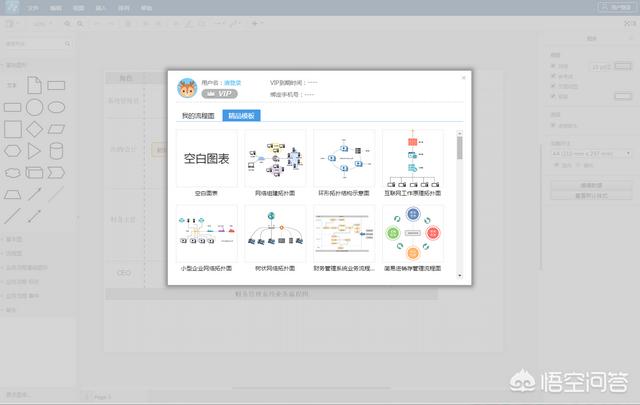
Task: Click the 请登录 username link
Action: coord(233,83)
